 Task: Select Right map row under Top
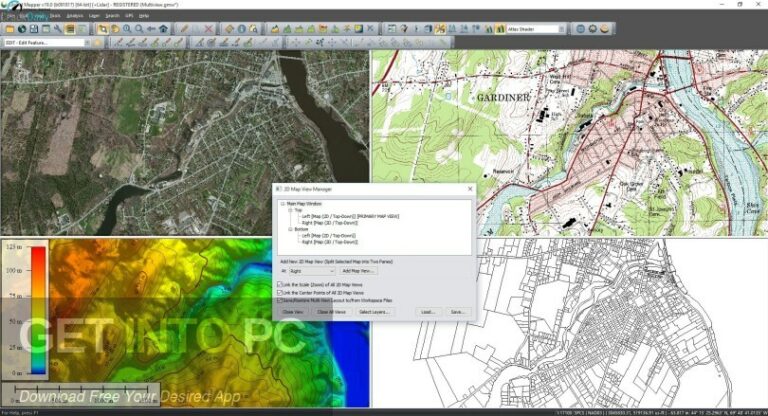pos(330,222)
